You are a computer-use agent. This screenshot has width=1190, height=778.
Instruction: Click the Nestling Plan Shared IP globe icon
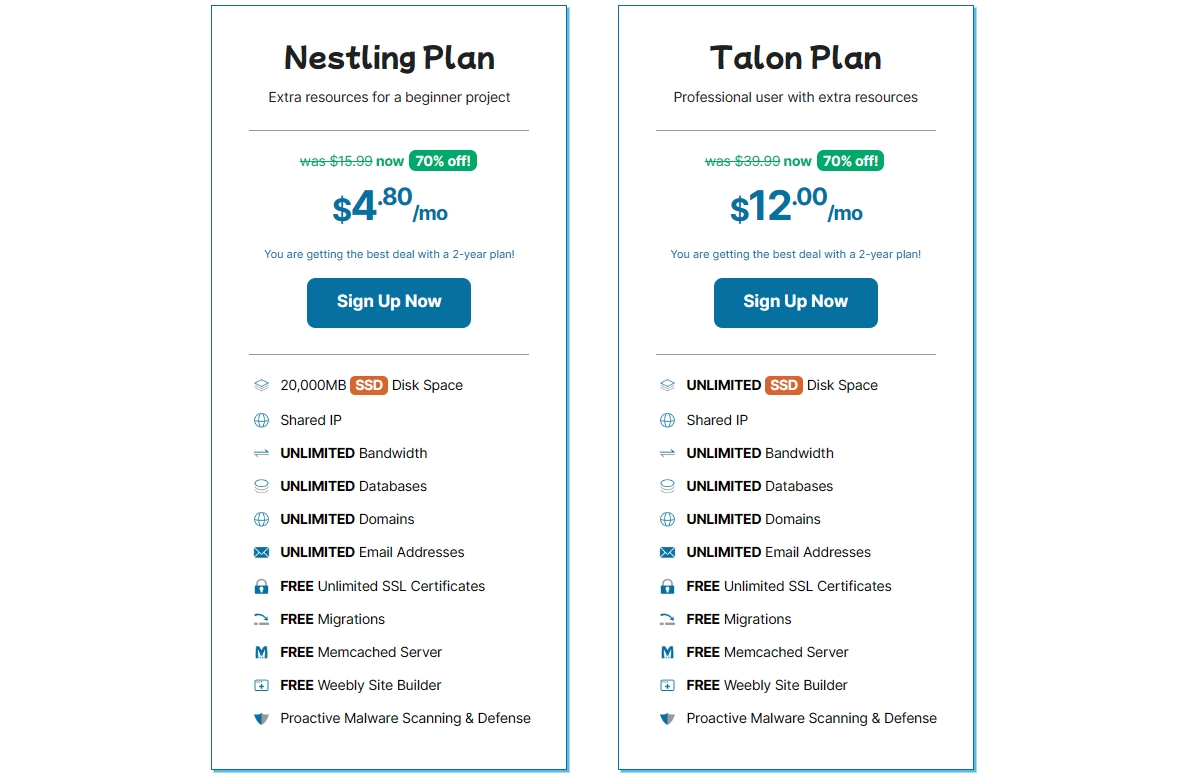(261, 420)
